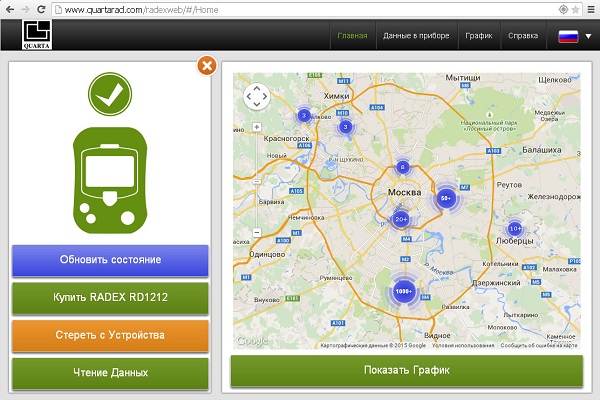Zoom in on the map
Image resolution: width=600 pixels, height=400 pixels.
point(257,128)
